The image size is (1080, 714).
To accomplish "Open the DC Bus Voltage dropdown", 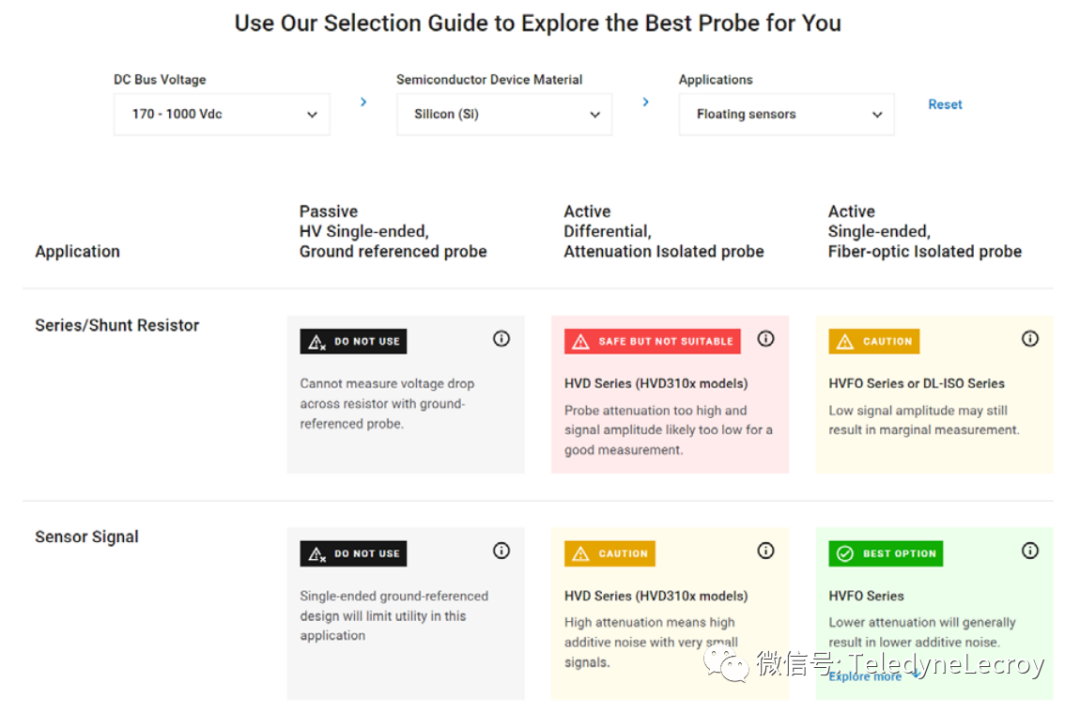I will click(221, 114).
